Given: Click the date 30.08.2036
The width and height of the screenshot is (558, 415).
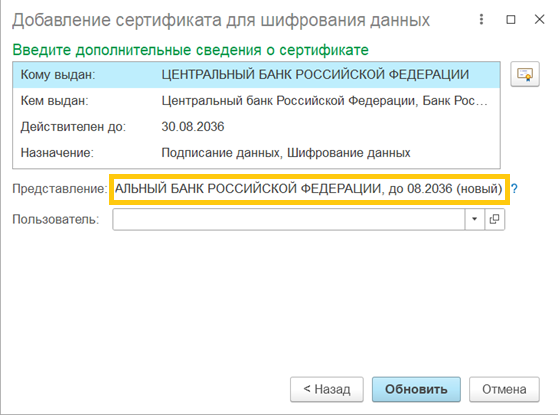Looking at the screenshot, I should [193, 127].
